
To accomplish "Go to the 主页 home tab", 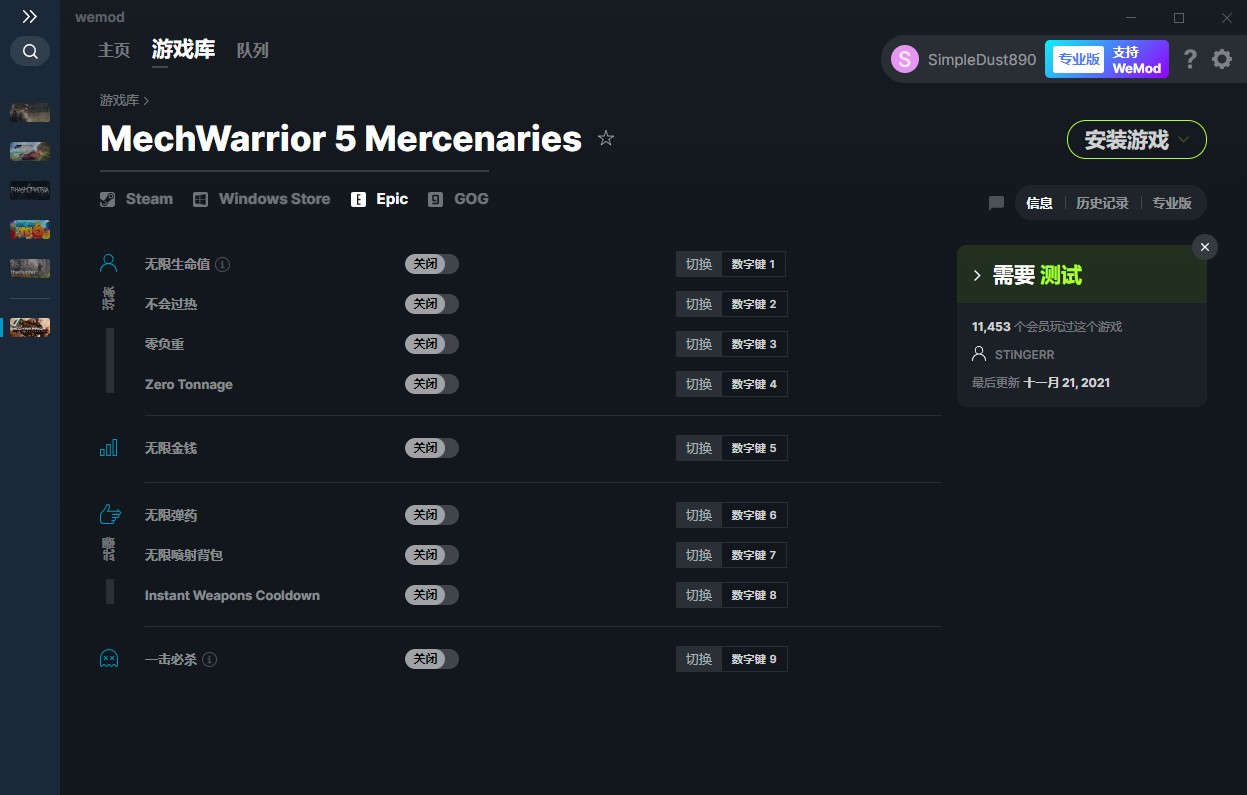I will click(x=114, y=50).
